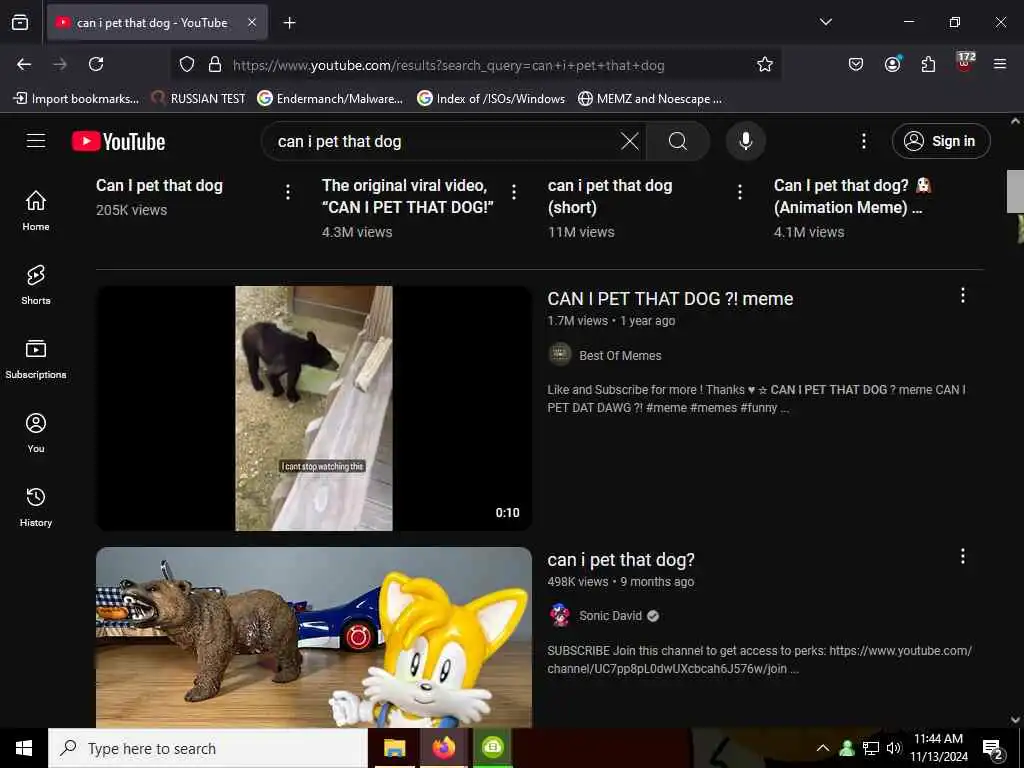Viewport: 1024px width, 768px height.
Task: Open tracking protection shield
Action: 187,65
